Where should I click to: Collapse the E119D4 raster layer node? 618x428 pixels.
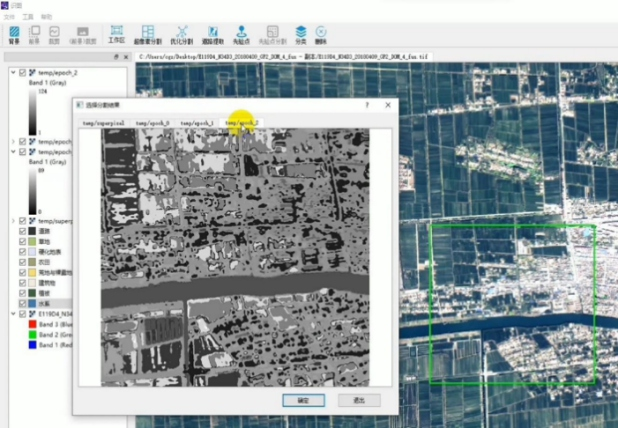click(12, 313)
